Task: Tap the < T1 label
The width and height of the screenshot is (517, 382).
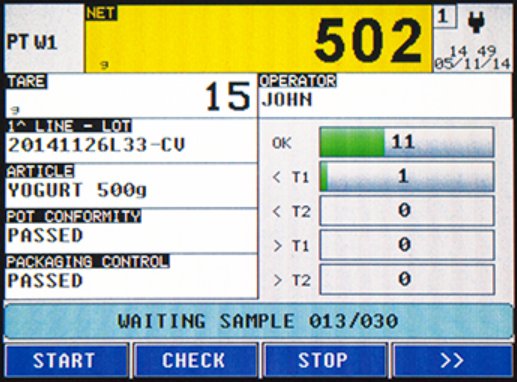Action: [x=291, y=178]
